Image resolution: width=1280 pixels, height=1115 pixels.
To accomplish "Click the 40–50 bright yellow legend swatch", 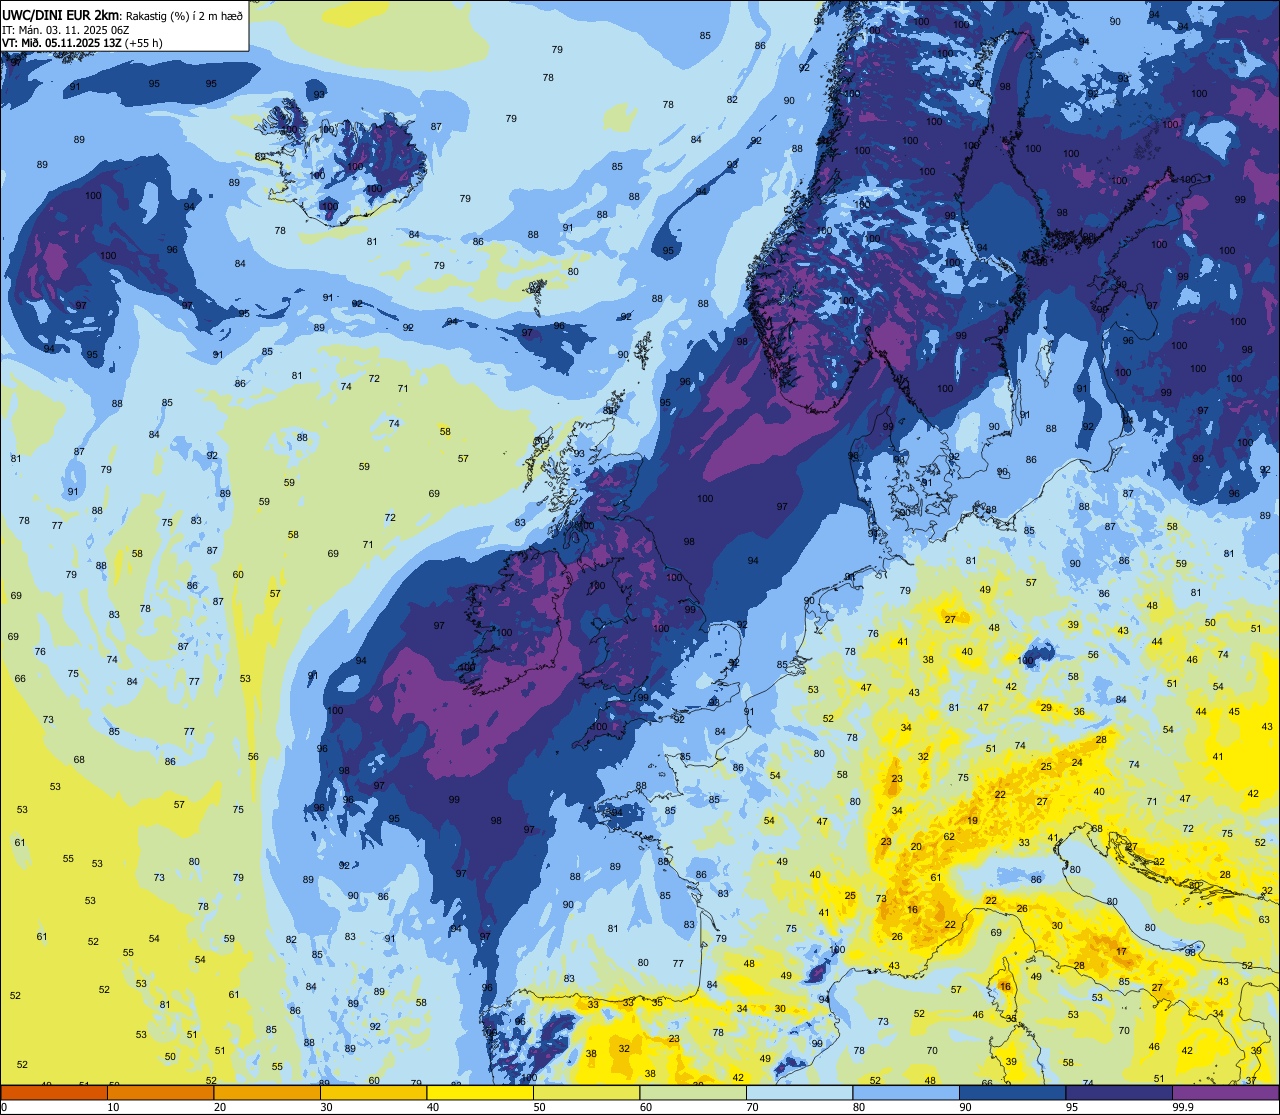I will tap(480, 1093).
